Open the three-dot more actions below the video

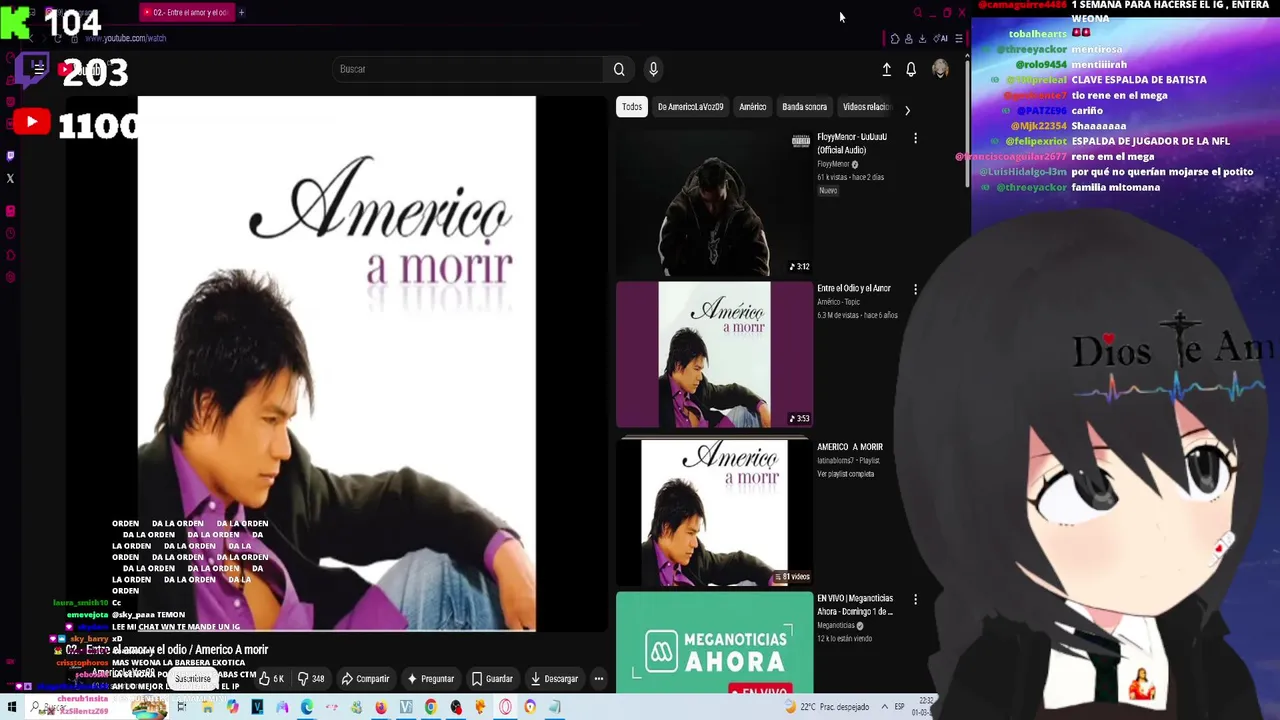pos(599,679)
